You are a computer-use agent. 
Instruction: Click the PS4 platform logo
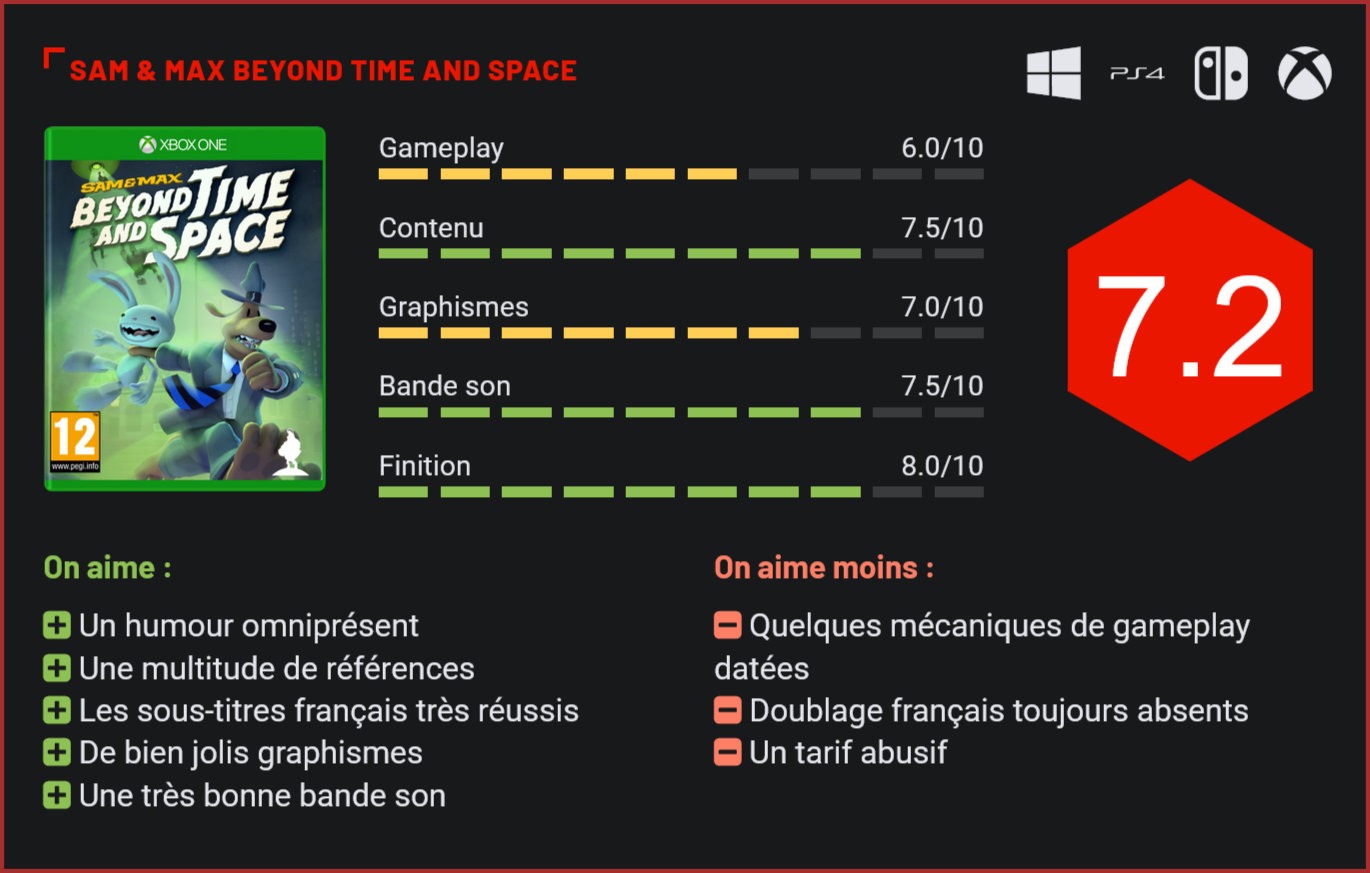click(x=1137, y=74)
